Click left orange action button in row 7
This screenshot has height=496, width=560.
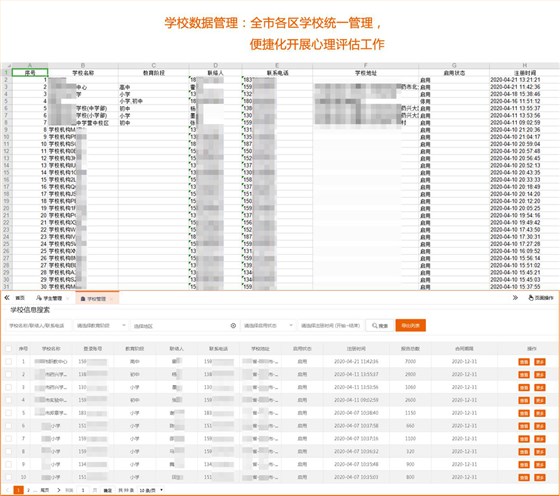[x=524, y=439]
